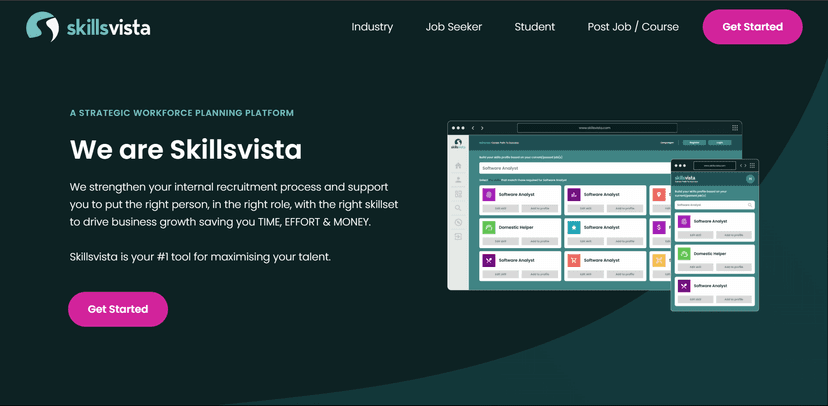This screenshot has height=406, width=828.
Task: Click the Login button in the desktop mockup
Action: point(720,143)
